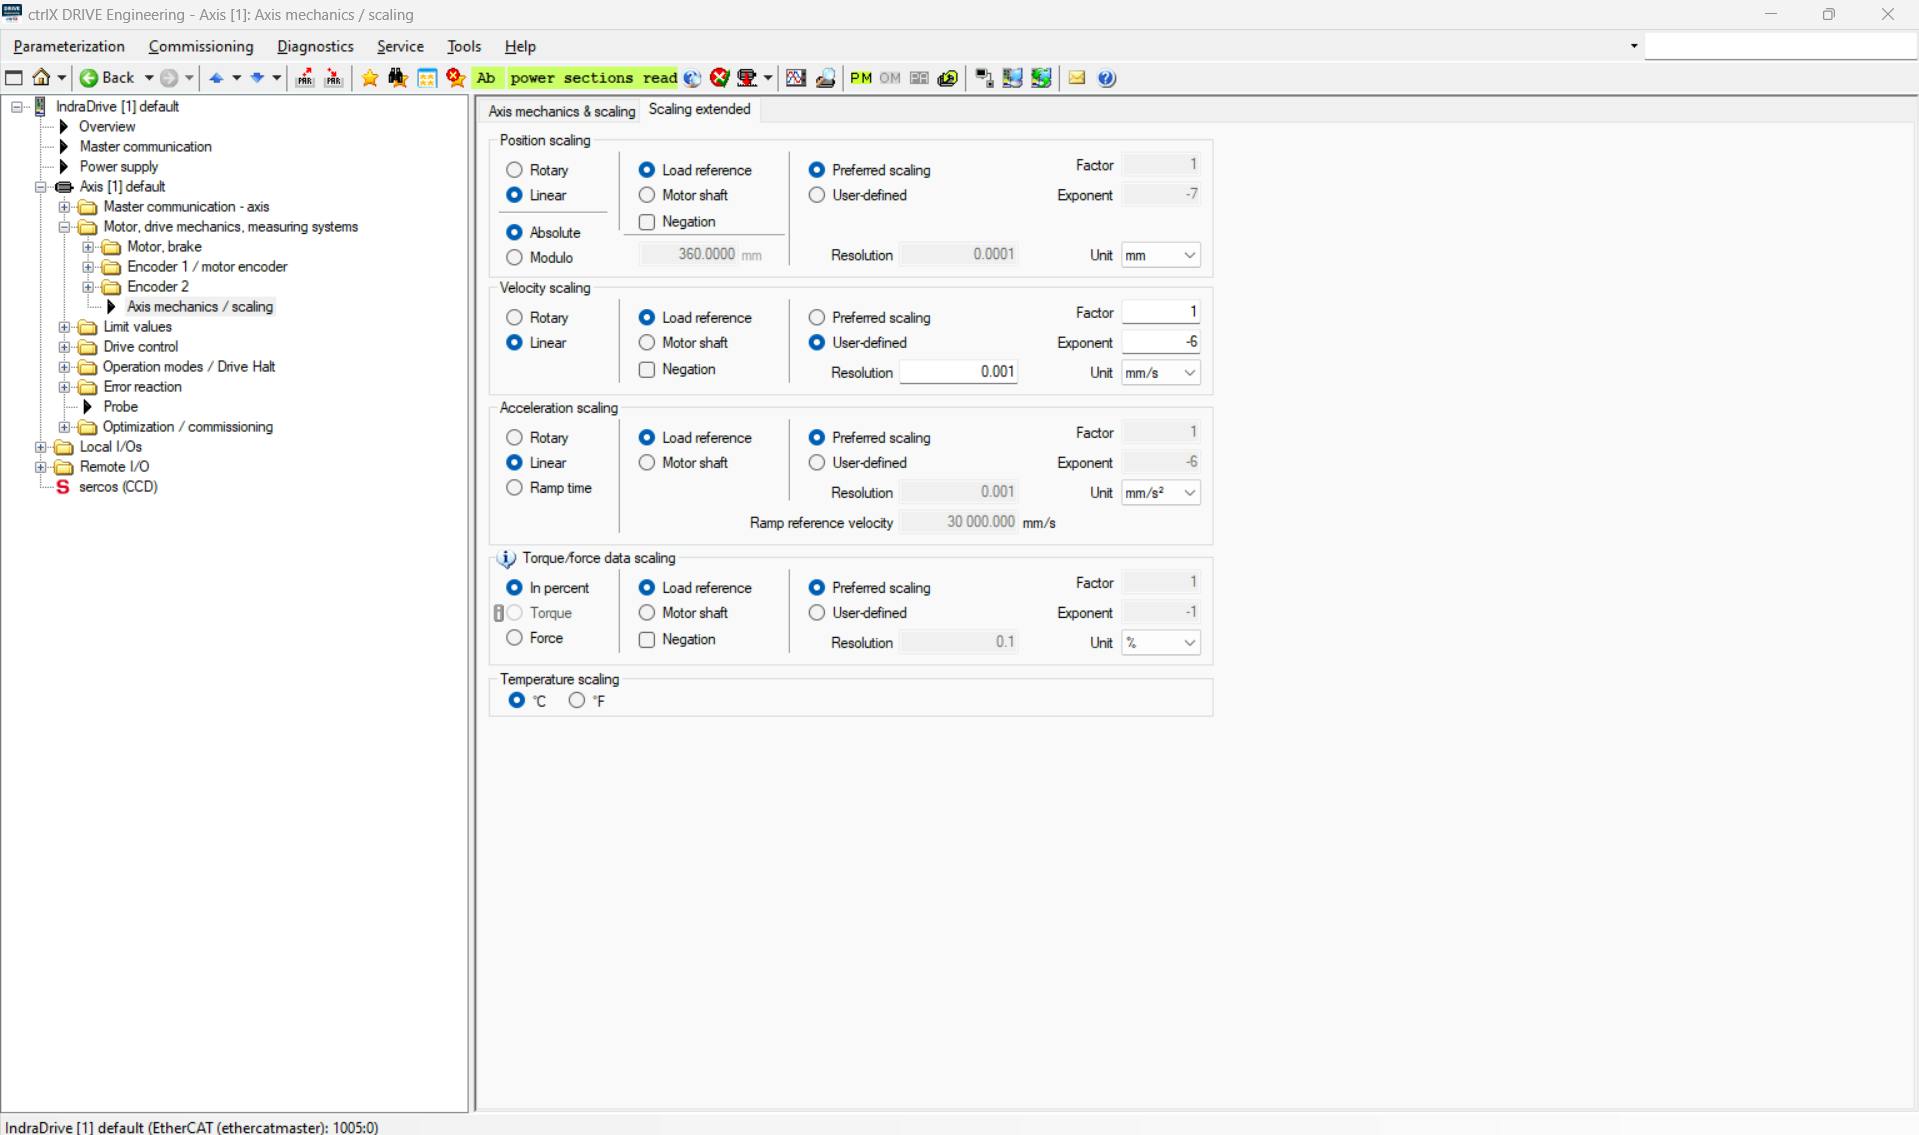Select Fahrenheit temperature scaling option
1919x1135 pixels.
[x=577, y=701]
